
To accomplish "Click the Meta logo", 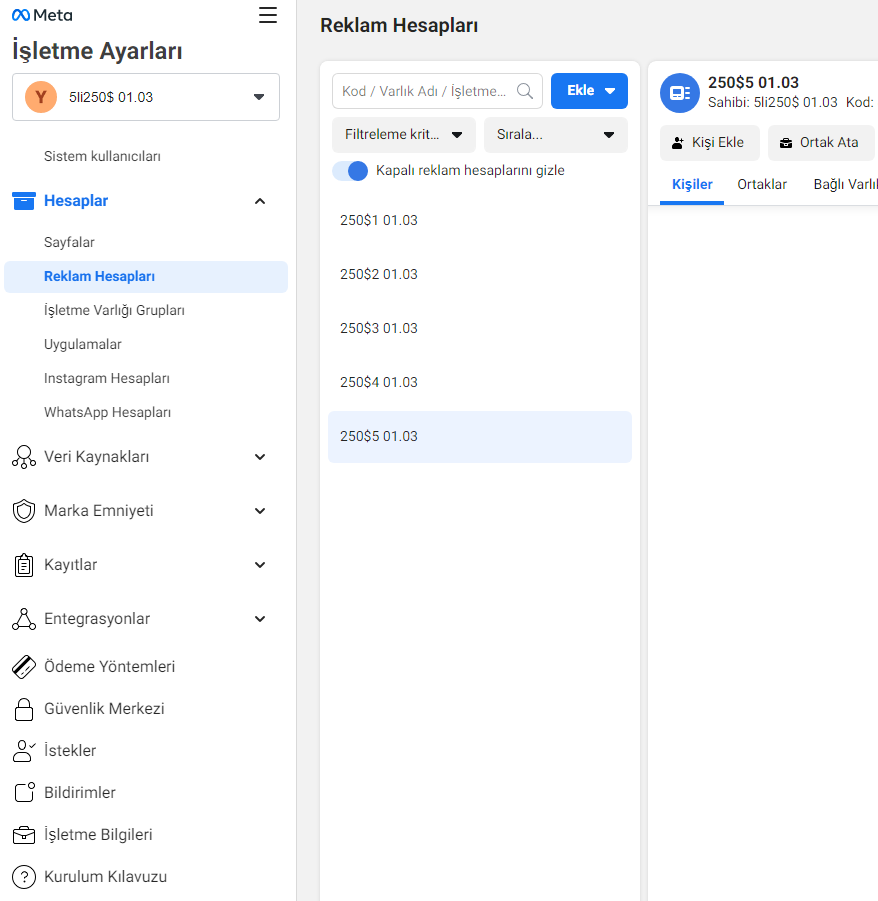I will coord(42,16).
